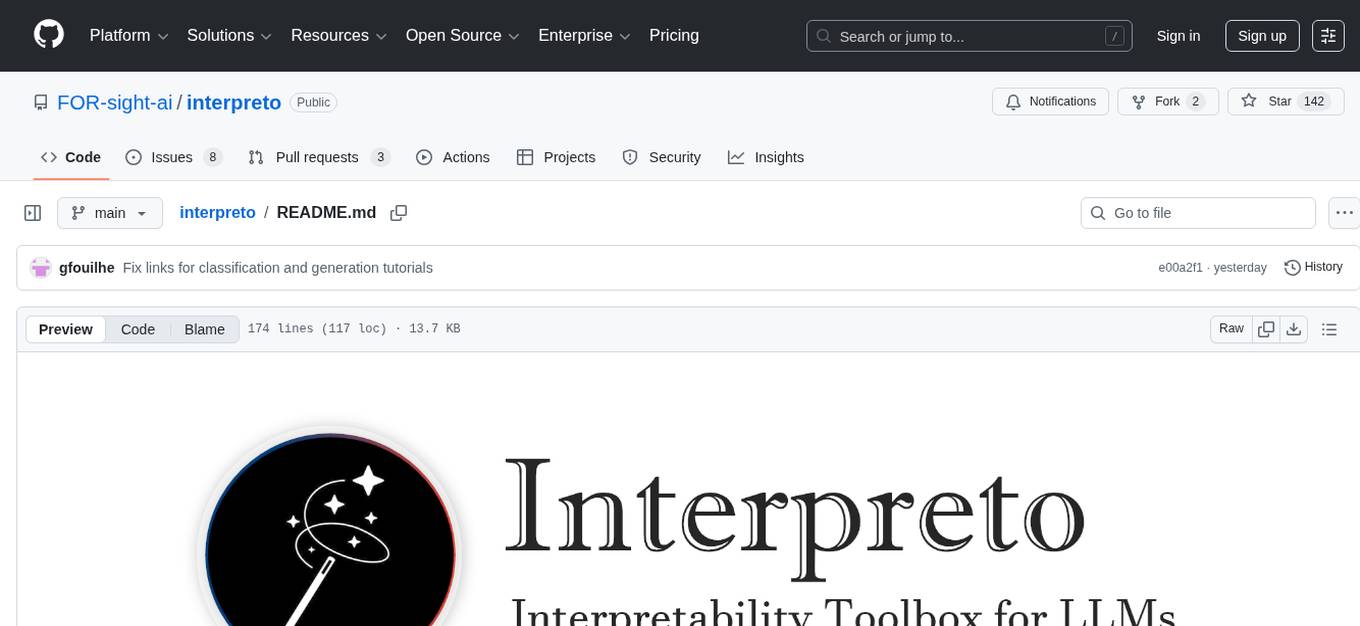Toggle the file tree side panel
The image size is (1360, 626).
click(x=32, y=212)
